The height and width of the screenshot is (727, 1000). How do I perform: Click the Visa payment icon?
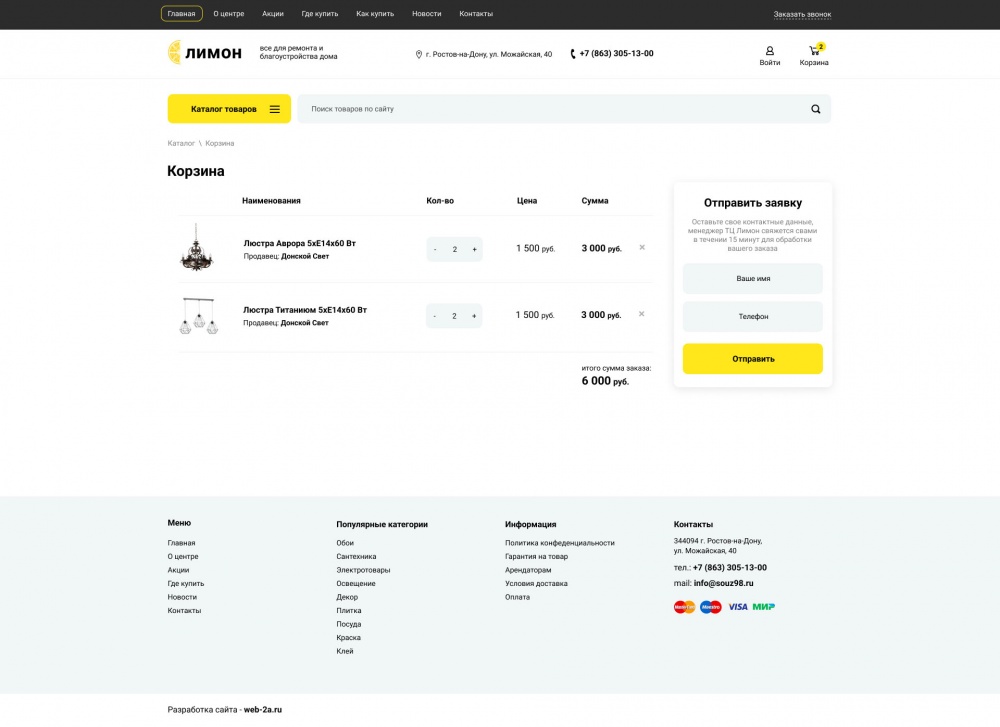click(x=738, y=607)
